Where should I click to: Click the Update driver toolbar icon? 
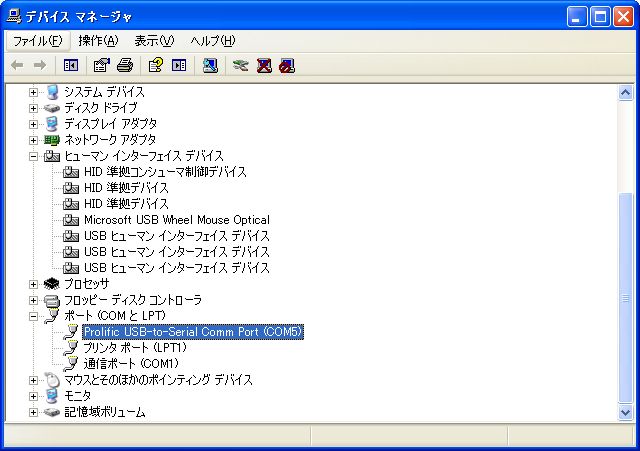pyautogui.click(x=240, y=65)
